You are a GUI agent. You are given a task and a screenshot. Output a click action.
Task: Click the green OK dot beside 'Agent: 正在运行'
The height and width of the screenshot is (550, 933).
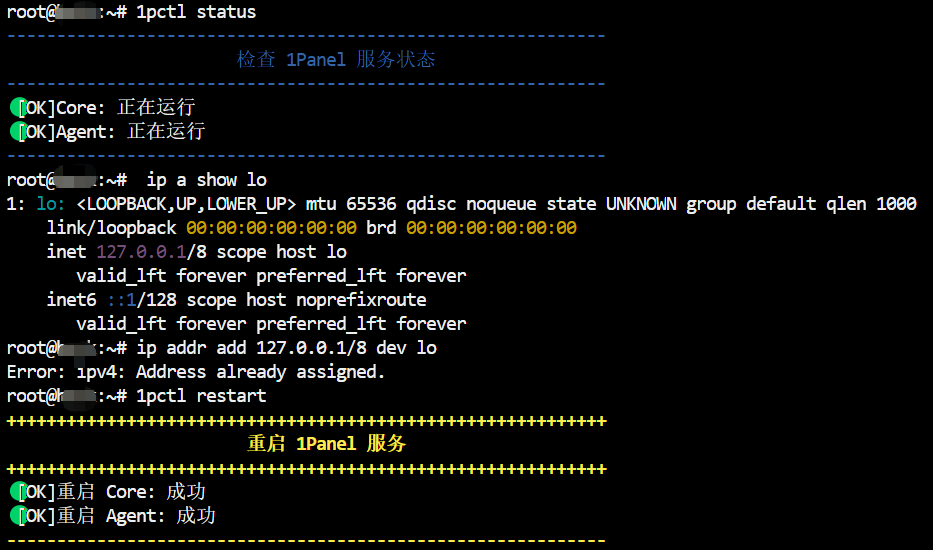18,132
